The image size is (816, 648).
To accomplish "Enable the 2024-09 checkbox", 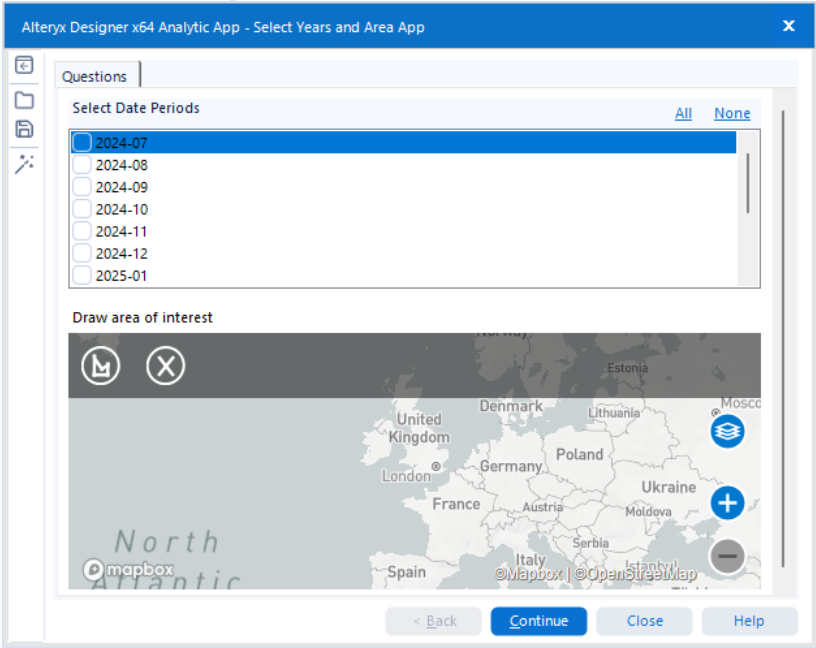I will pyautogui.click(x=82, y=187).
